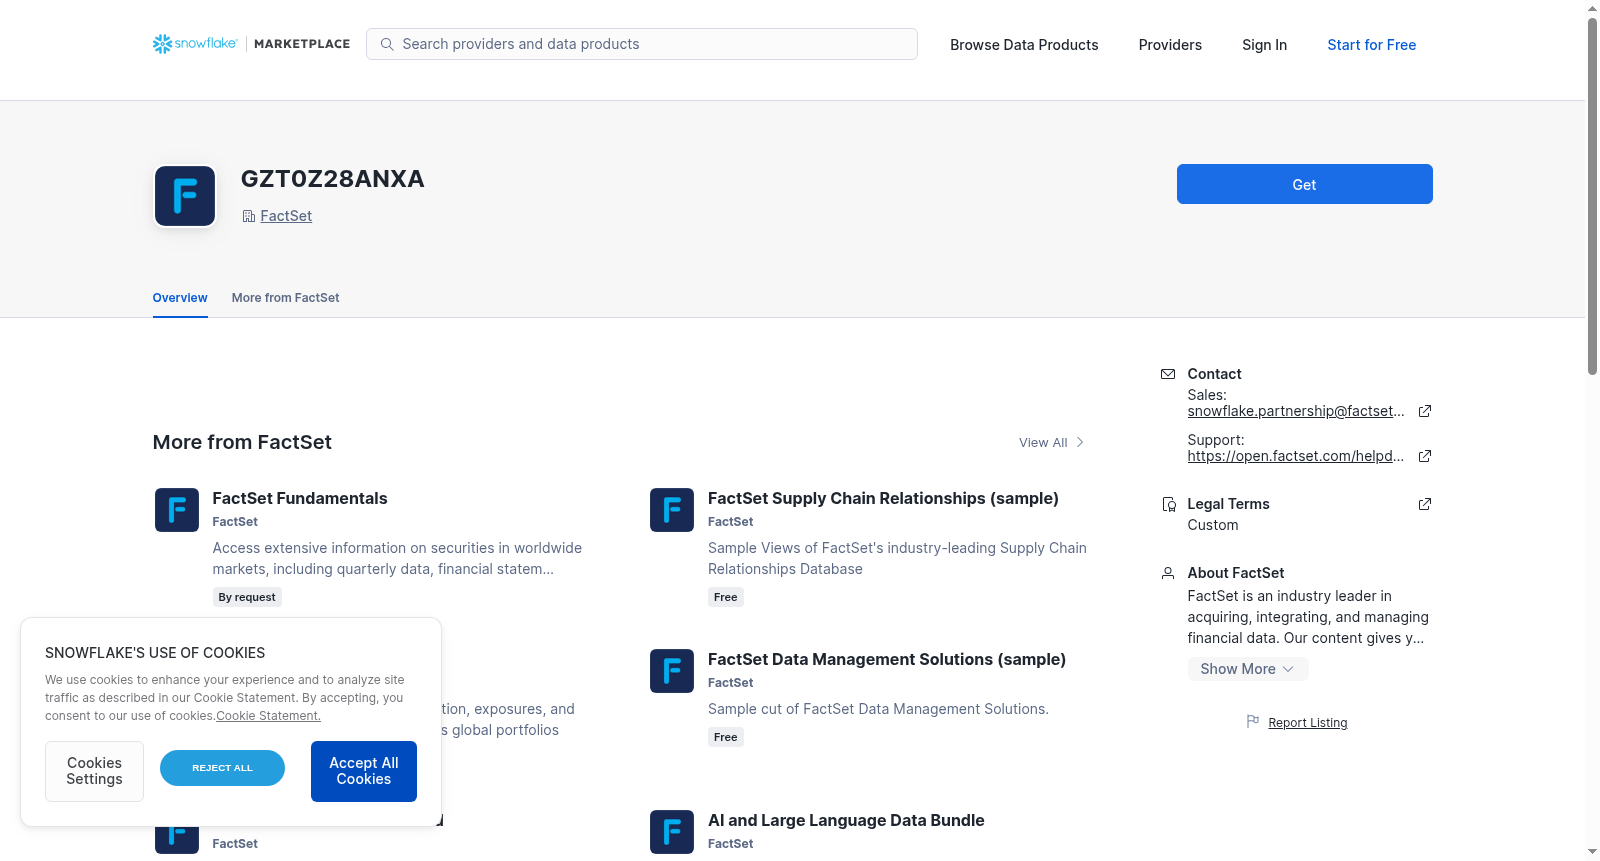Screen dimensions: 1600x861
Task: Click the Report Listing link
Action: 1308,723
